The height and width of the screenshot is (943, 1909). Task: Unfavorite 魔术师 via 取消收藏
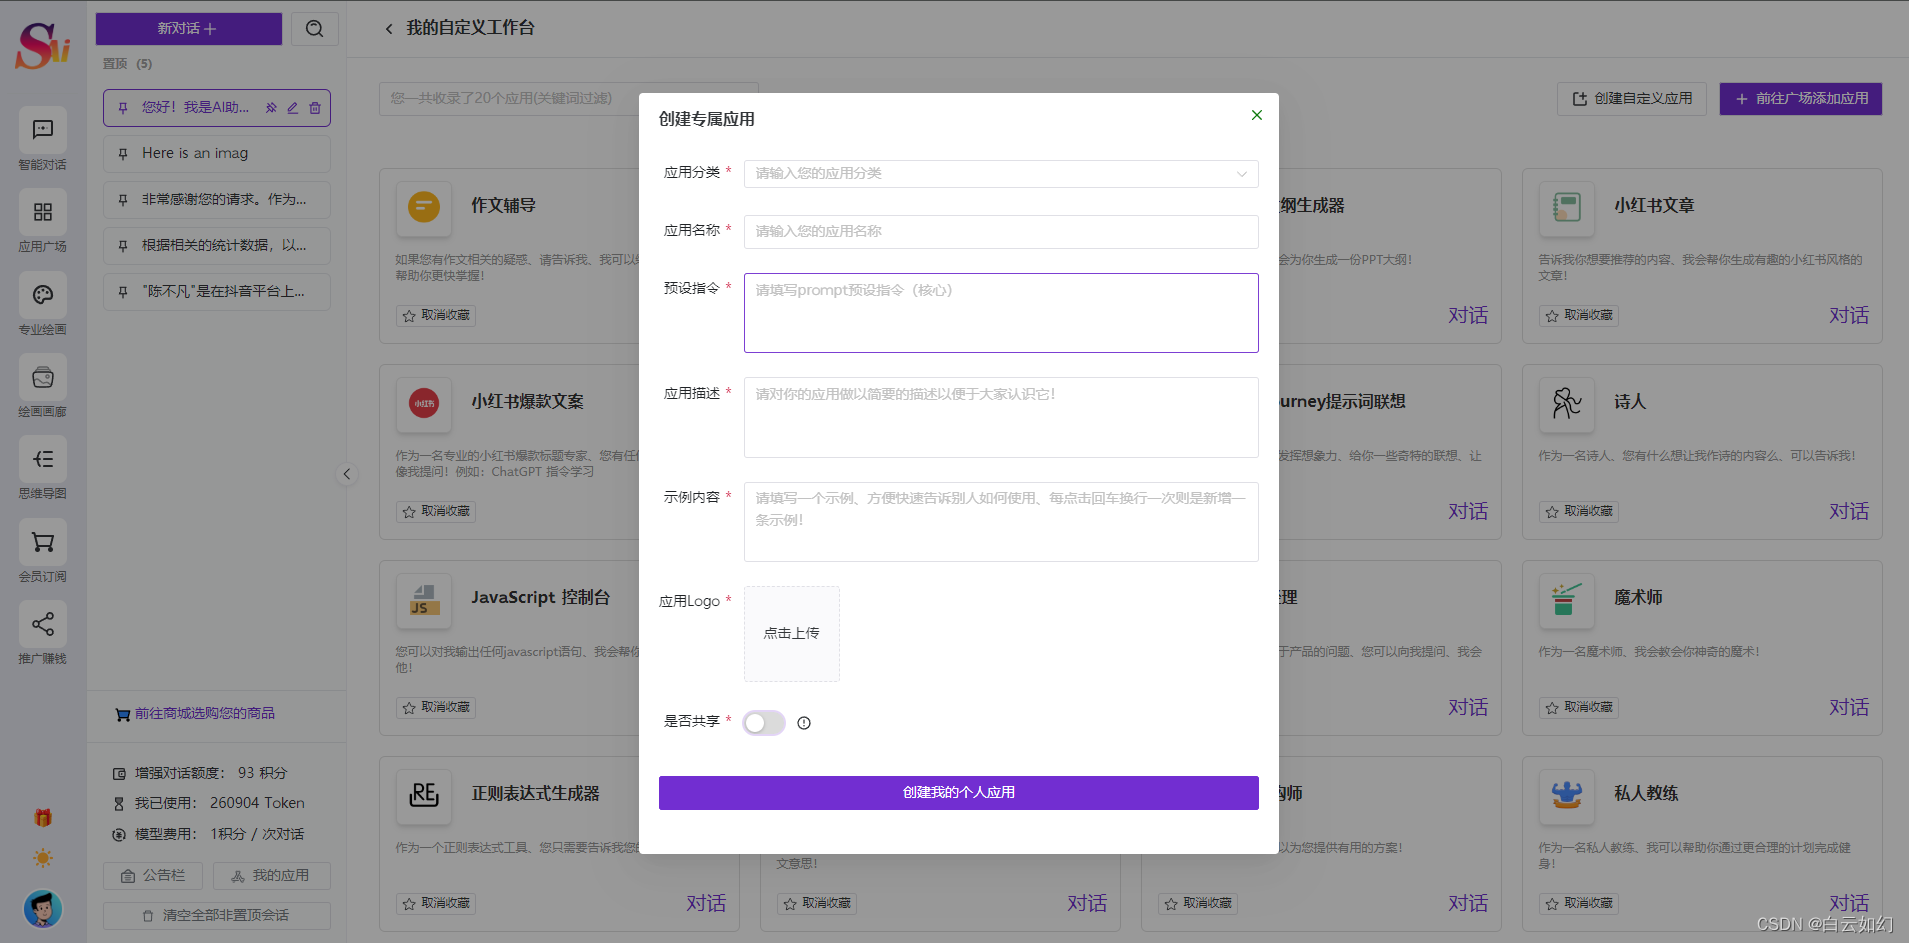click(1579, 707)
